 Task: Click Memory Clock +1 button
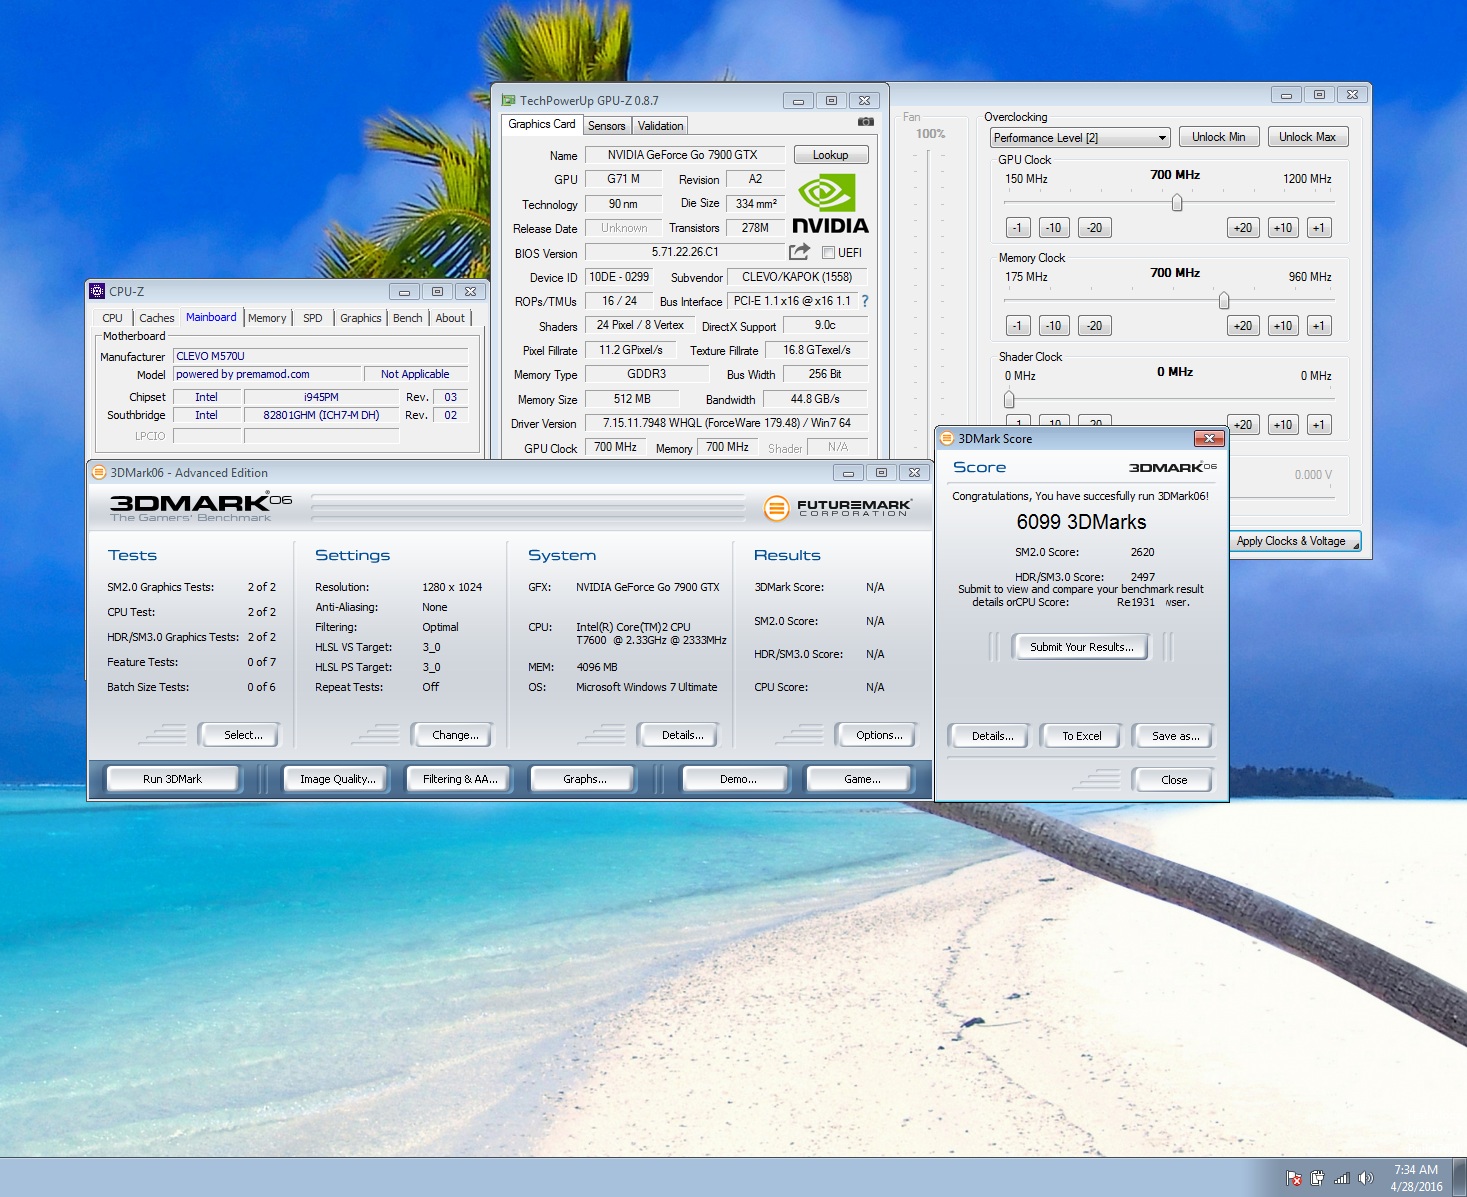tap(1319, 326)
